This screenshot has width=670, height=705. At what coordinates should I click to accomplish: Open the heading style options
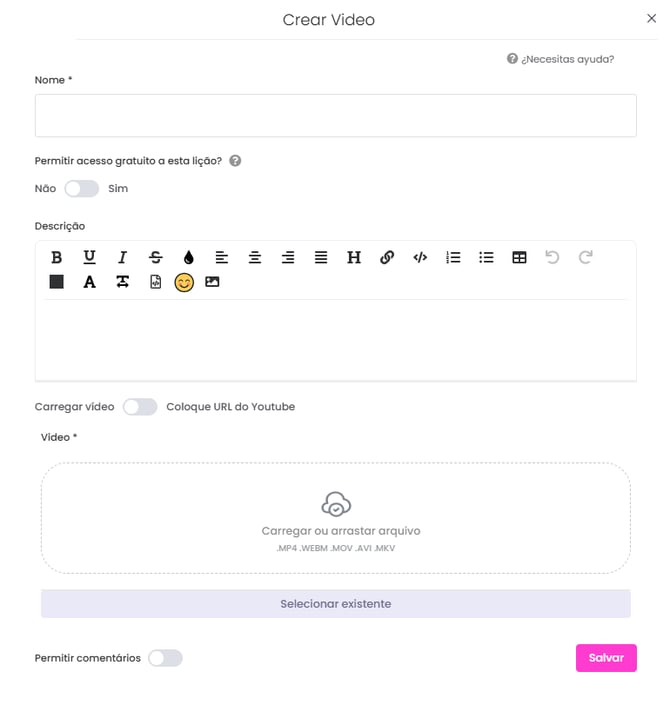tap(354, 257)
